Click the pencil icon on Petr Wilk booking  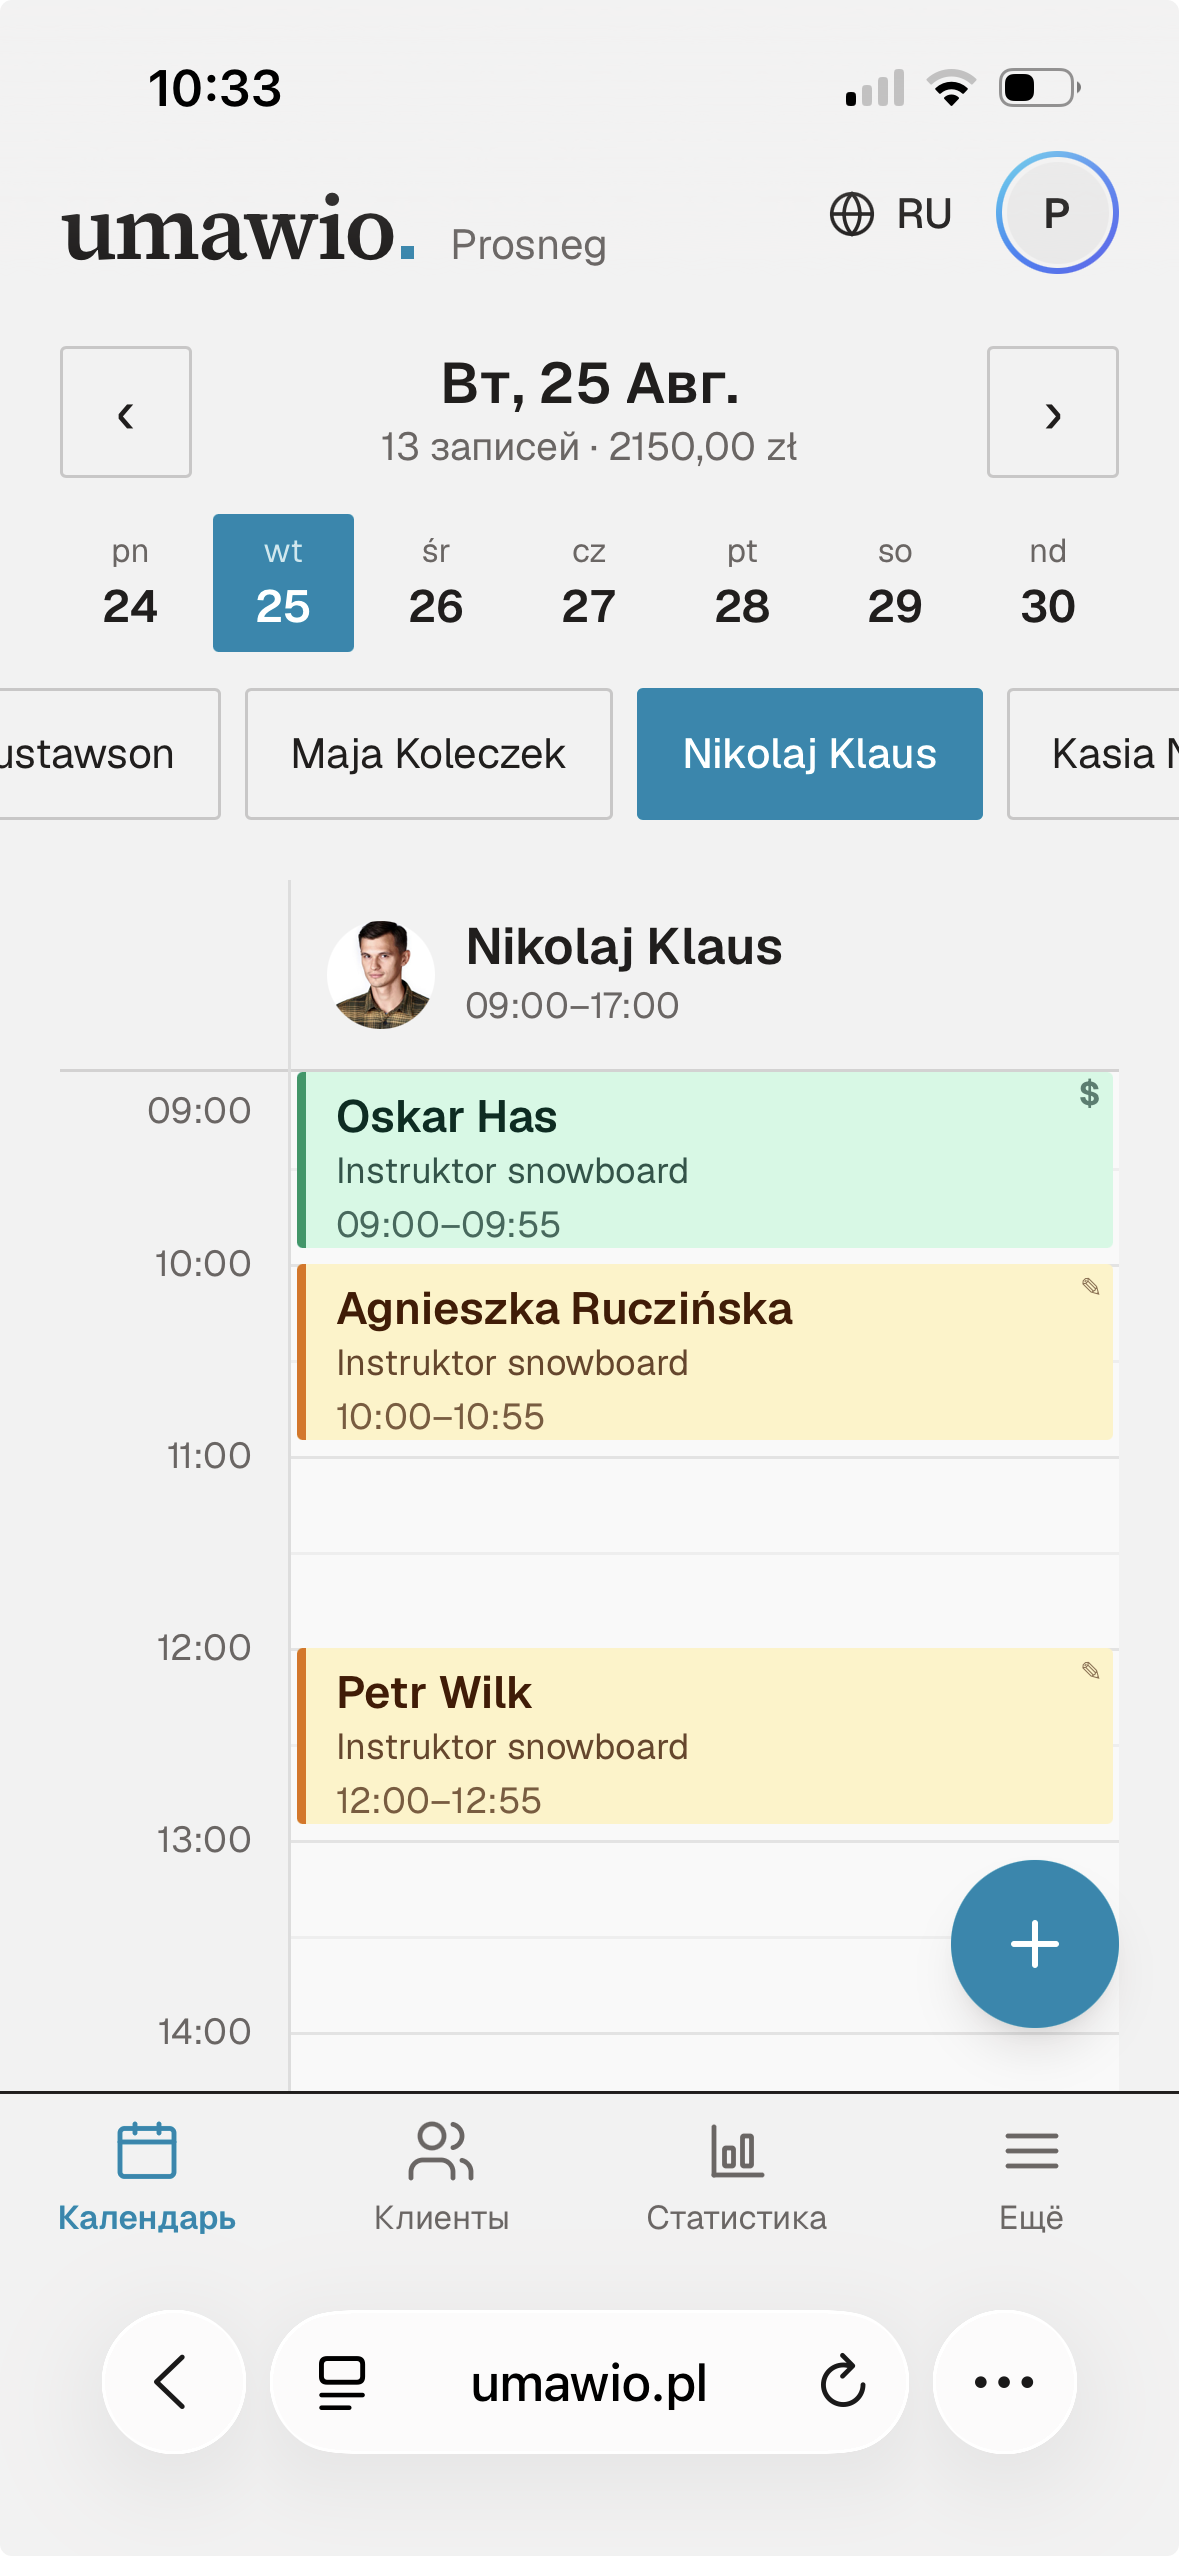click(1090, 1670)
